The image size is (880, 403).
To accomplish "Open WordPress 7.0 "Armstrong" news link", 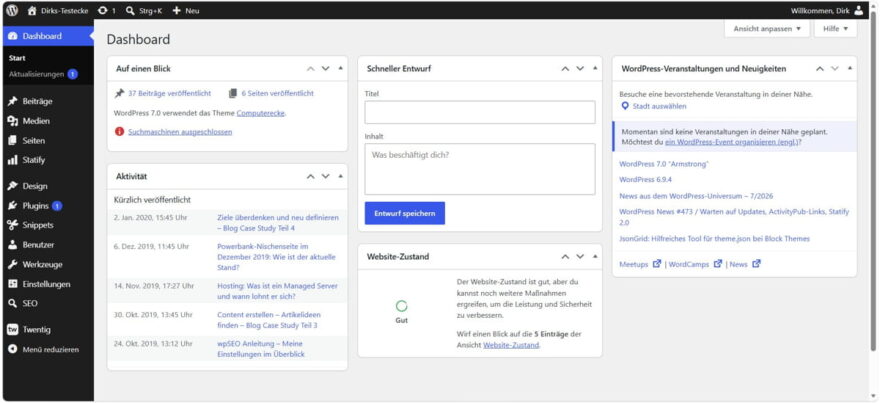I will click(663, 164).
